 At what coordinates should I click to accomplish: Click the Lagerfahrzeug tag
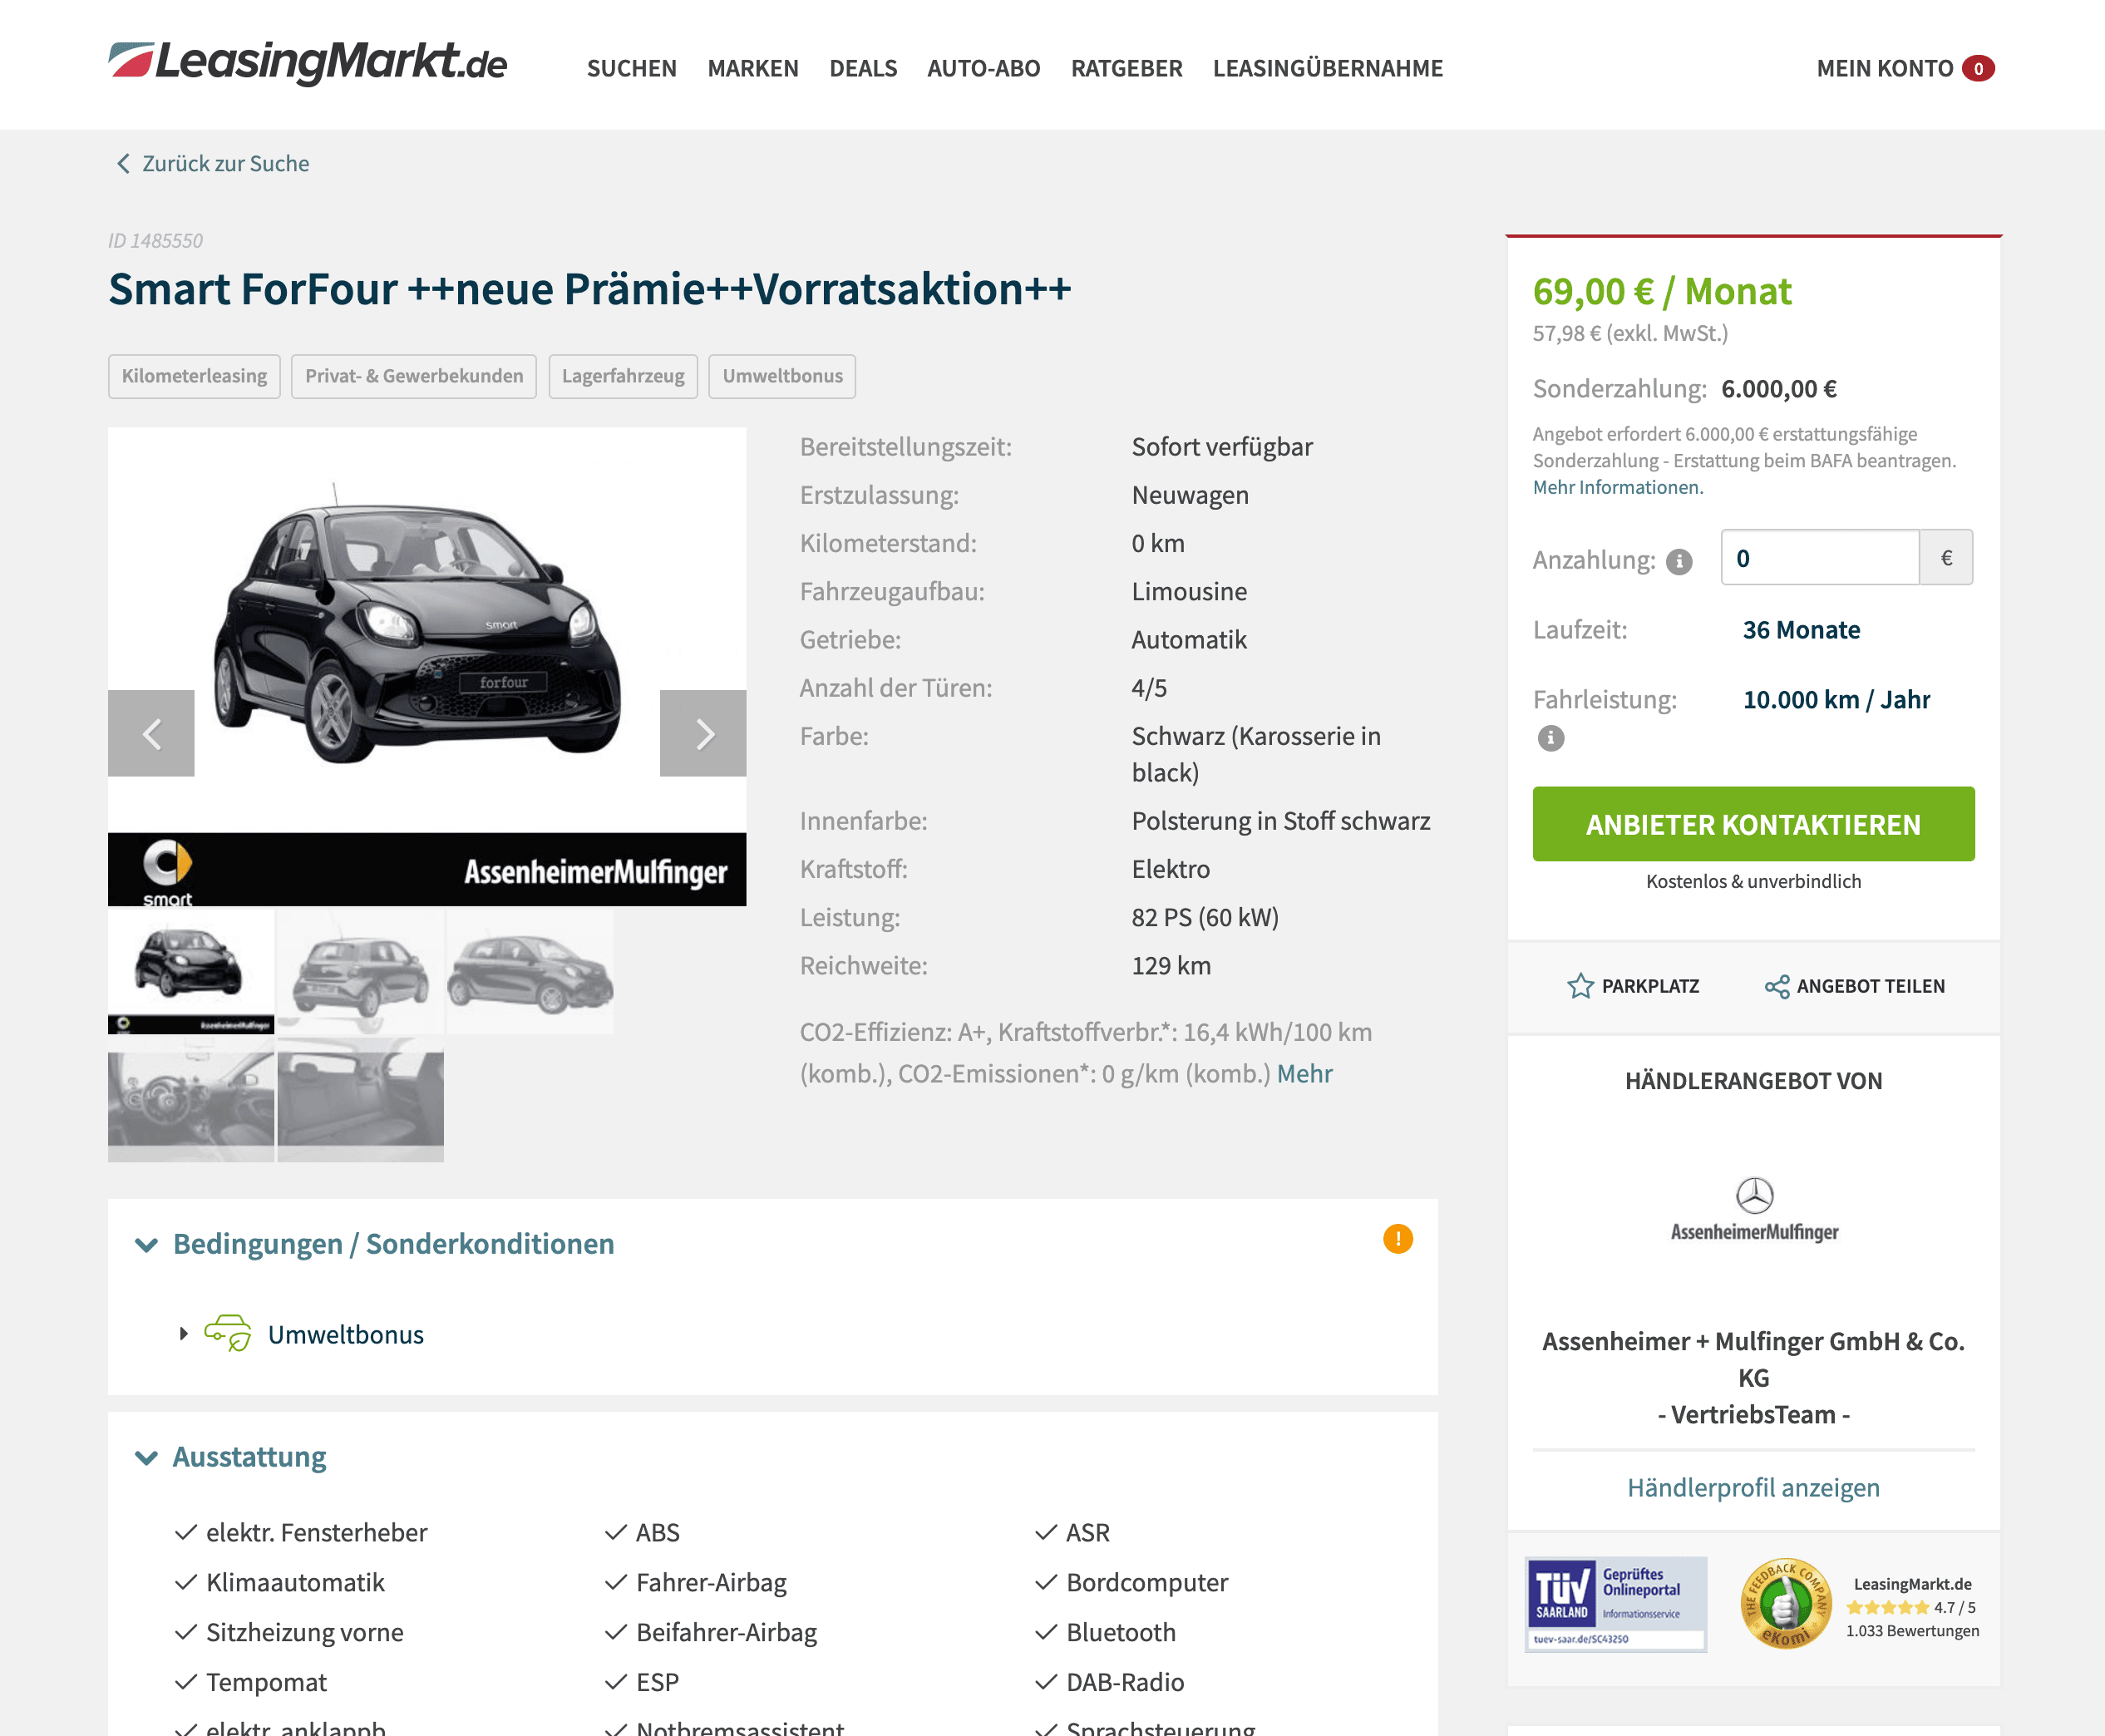tap(623, 376)
